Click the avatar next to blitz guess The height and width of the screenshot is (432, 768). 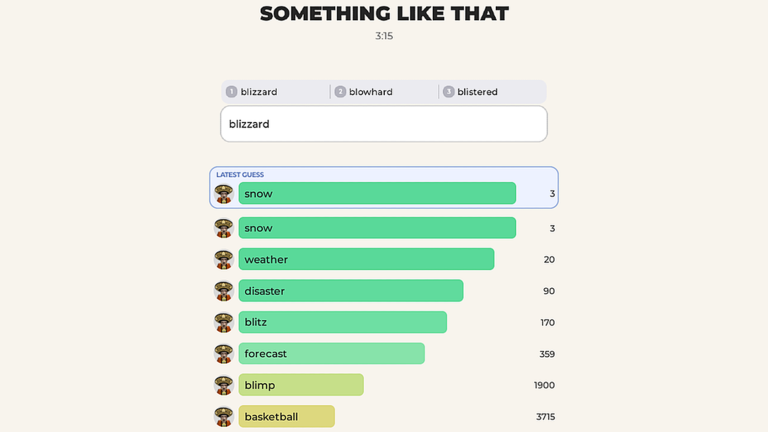(x=224, y=322)
